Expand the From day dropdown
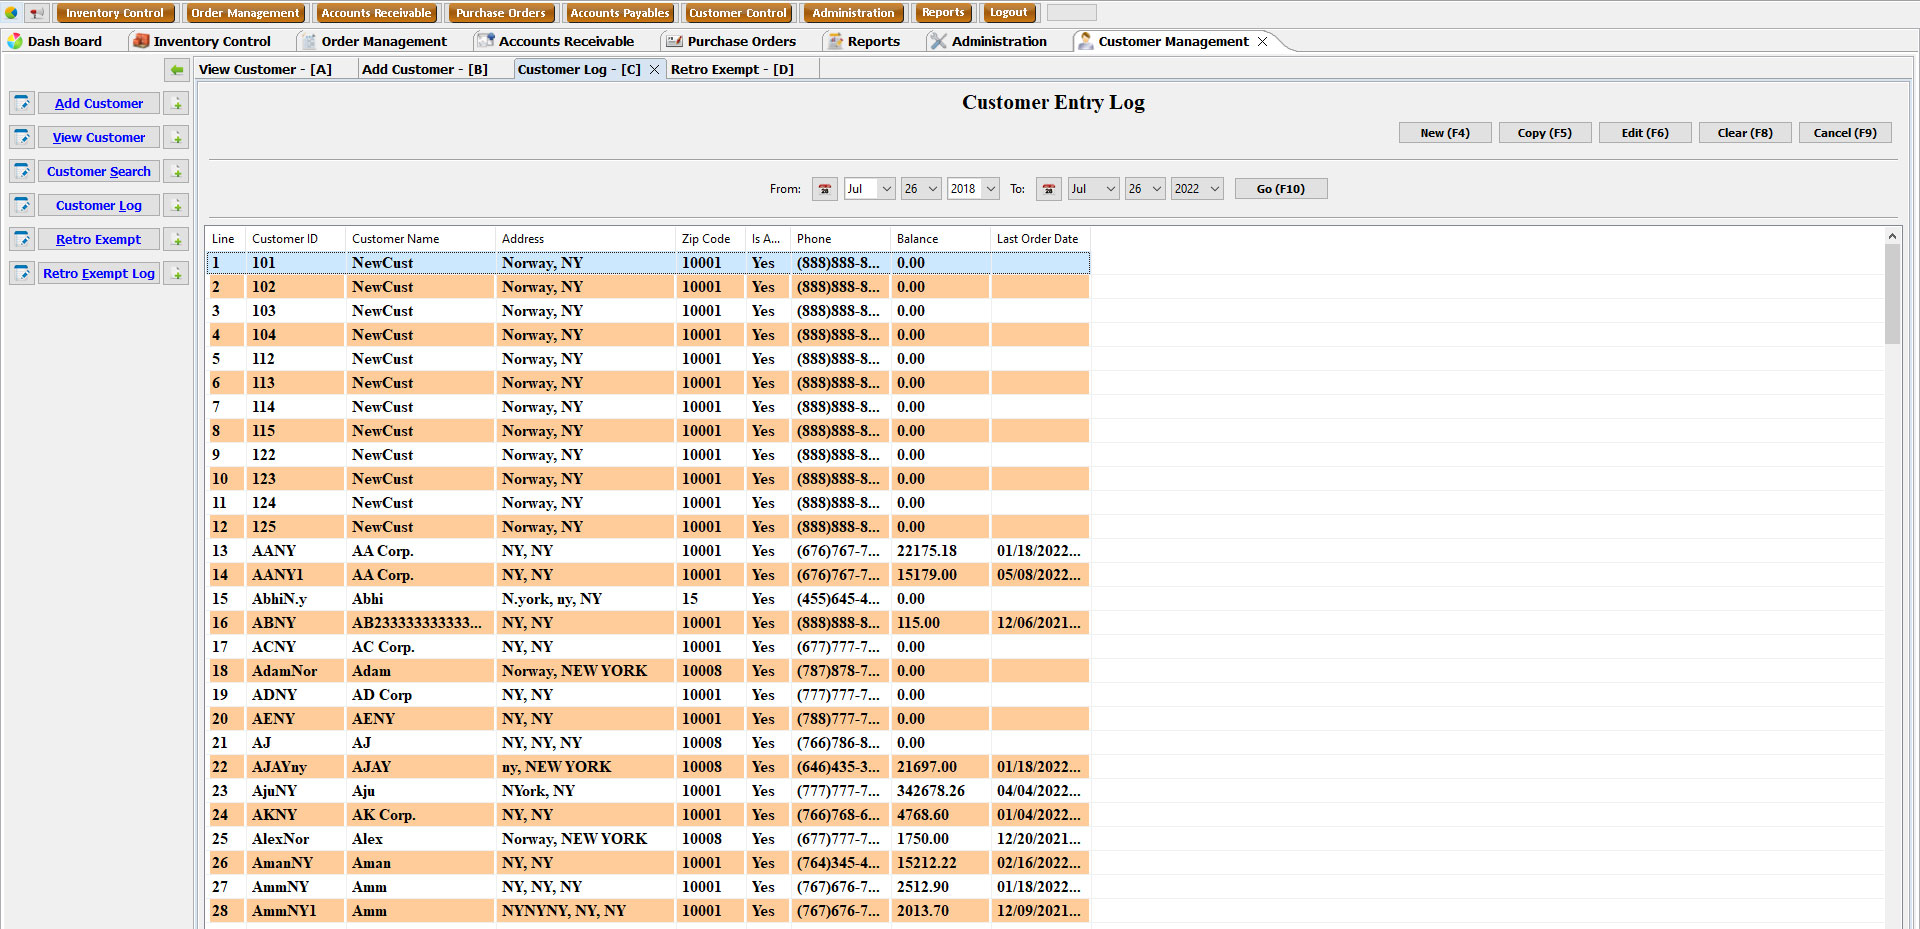Viewport: 1920px width, 929px height. (x=933, y=189)
